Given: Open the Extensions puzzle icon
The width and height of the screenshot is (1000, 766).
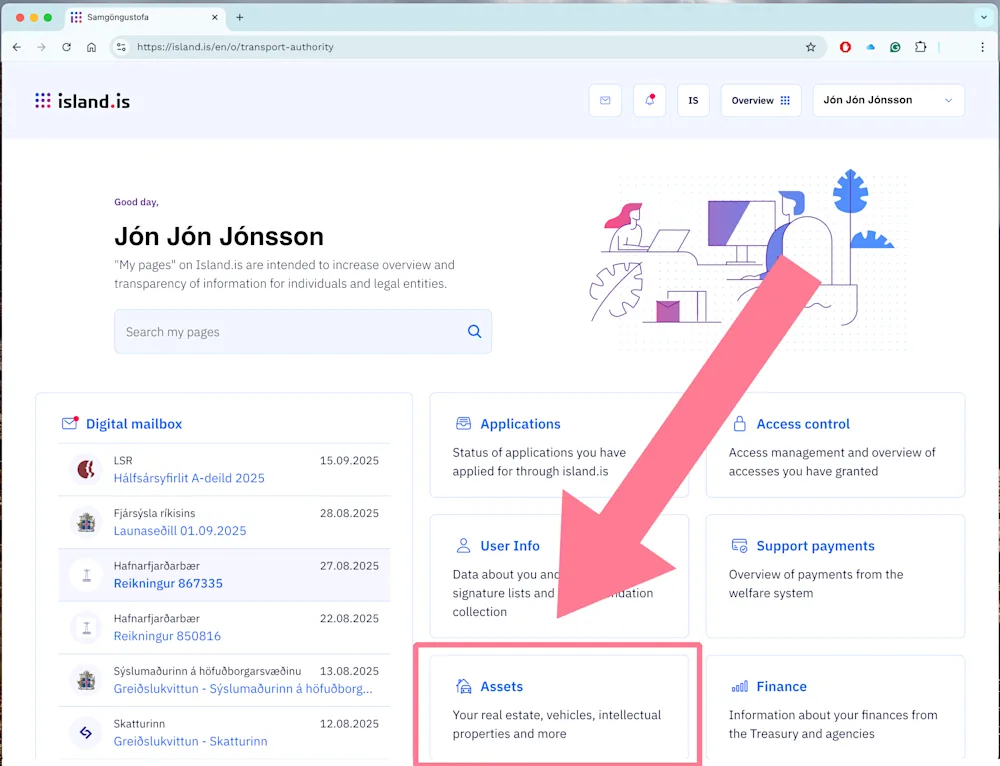Looking at the screenshot, I should point(920,47).
